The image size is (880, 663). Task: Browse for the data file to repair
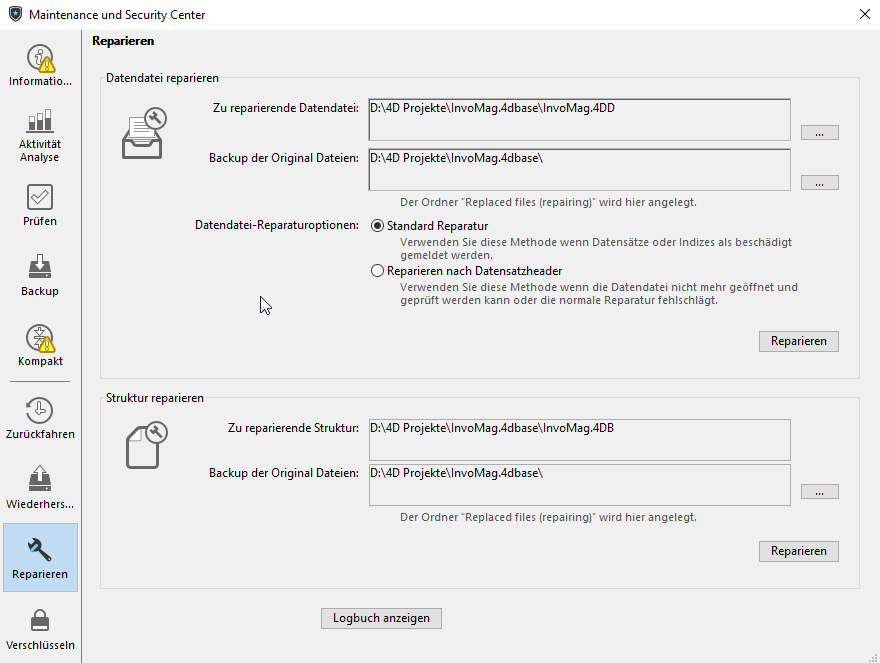point(819,133)
